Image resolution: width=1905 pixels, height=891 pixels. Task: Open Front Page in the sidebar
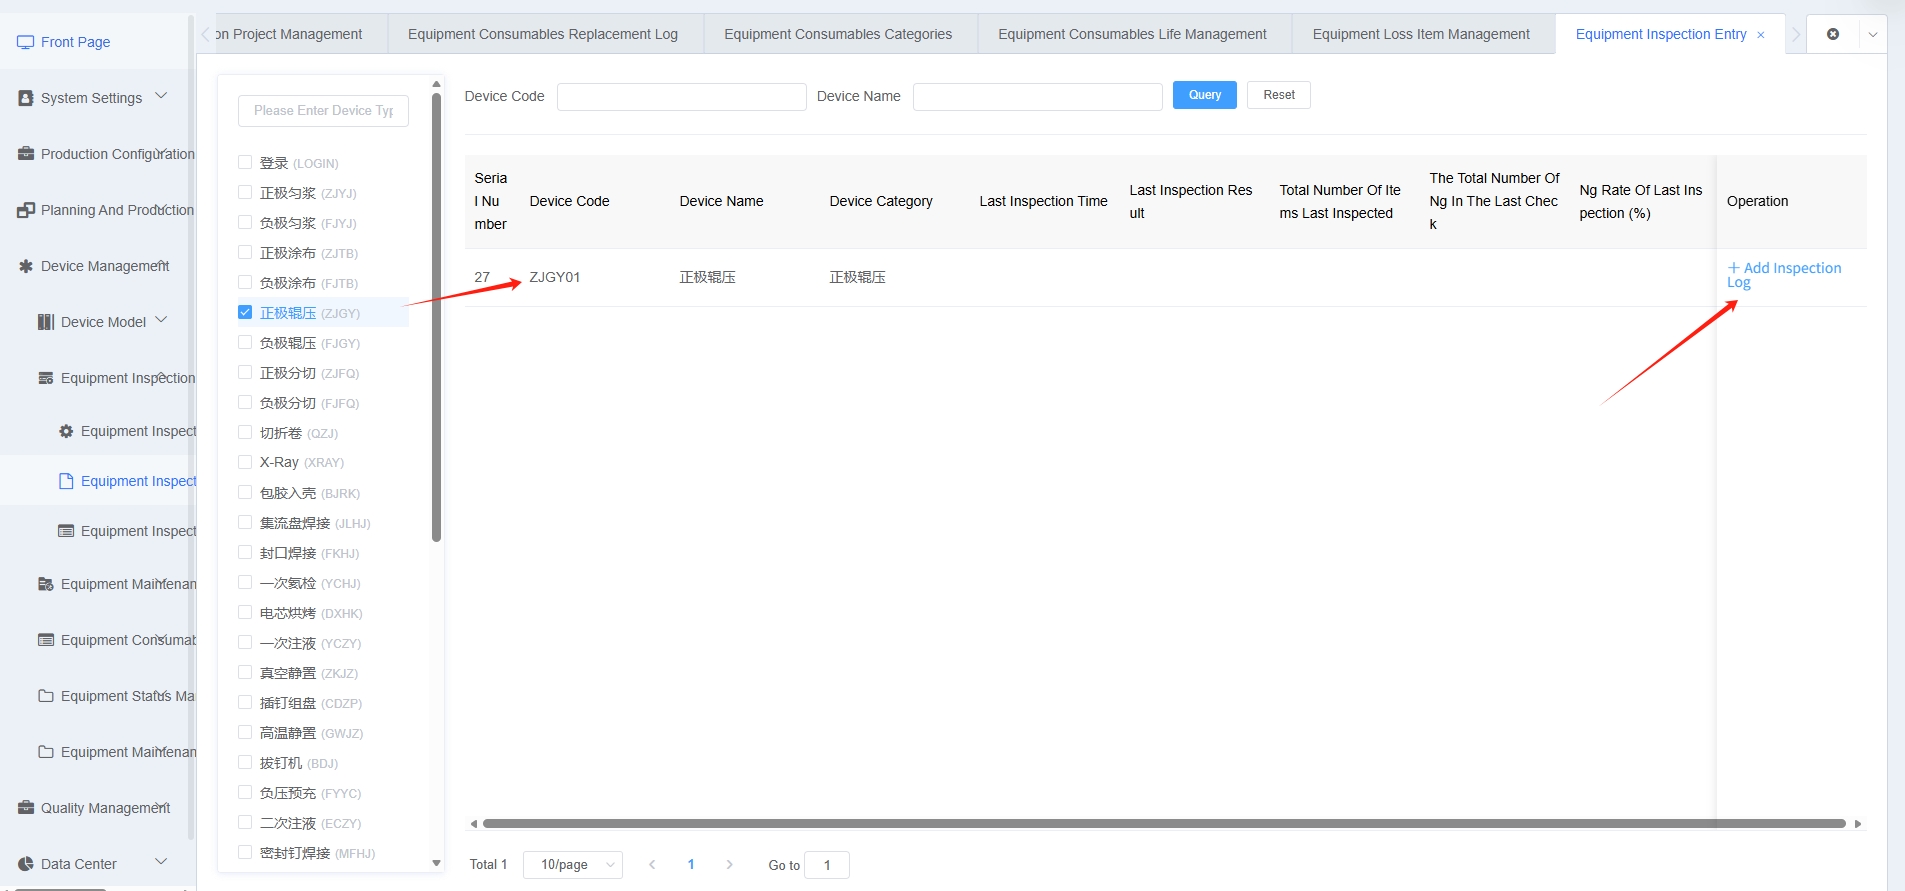coord(75,42)
